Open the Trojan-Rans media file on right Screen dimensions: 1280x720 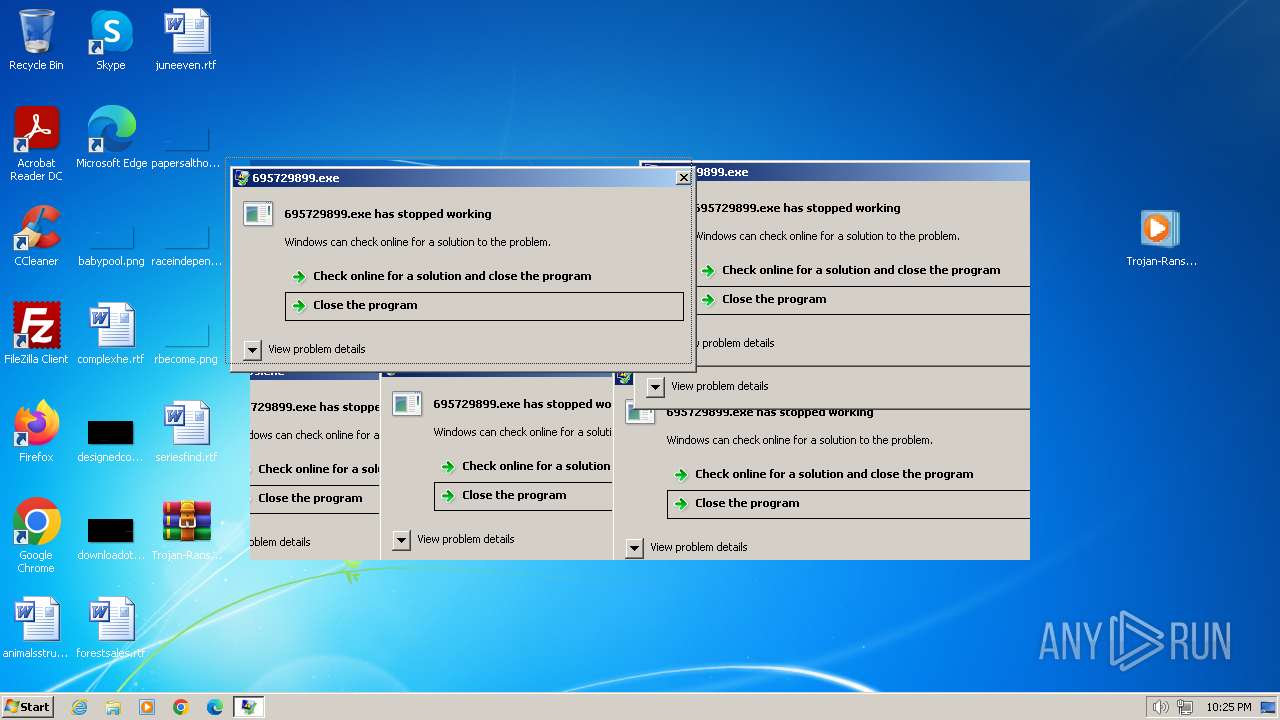point(1161,238)
